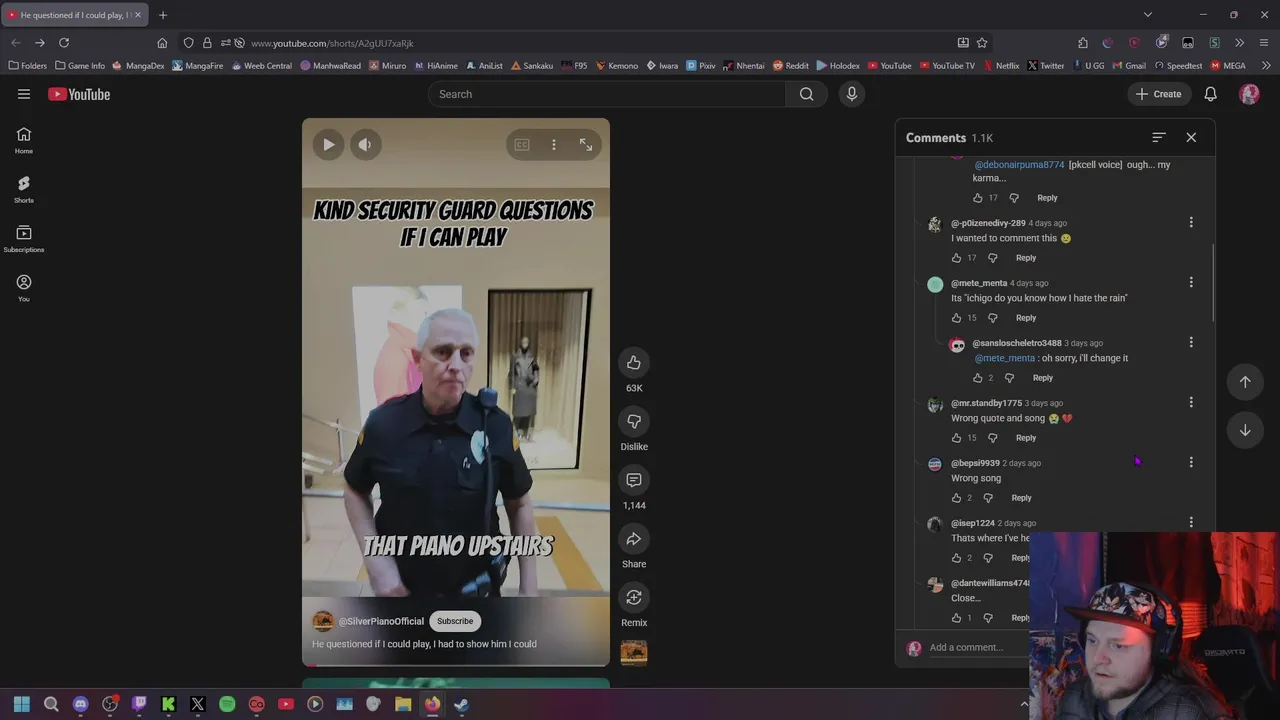Like the Short with 63K likes
Image resolution: width=1280 pixels, height=720 pixels.
pyautogui.click(x=634, y=362)
